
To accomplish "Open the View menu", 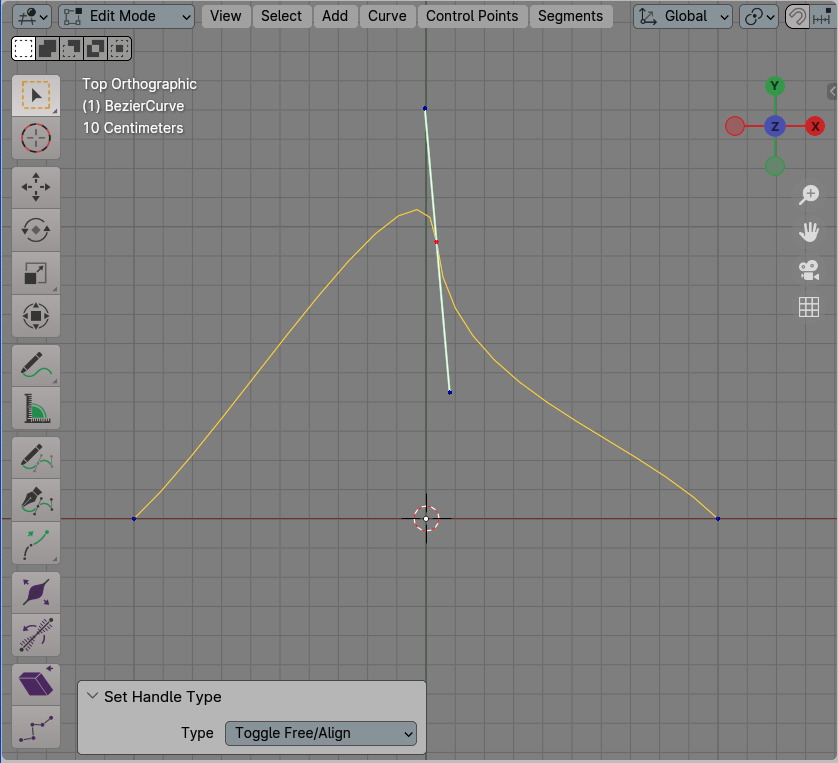I will (226, 17).
